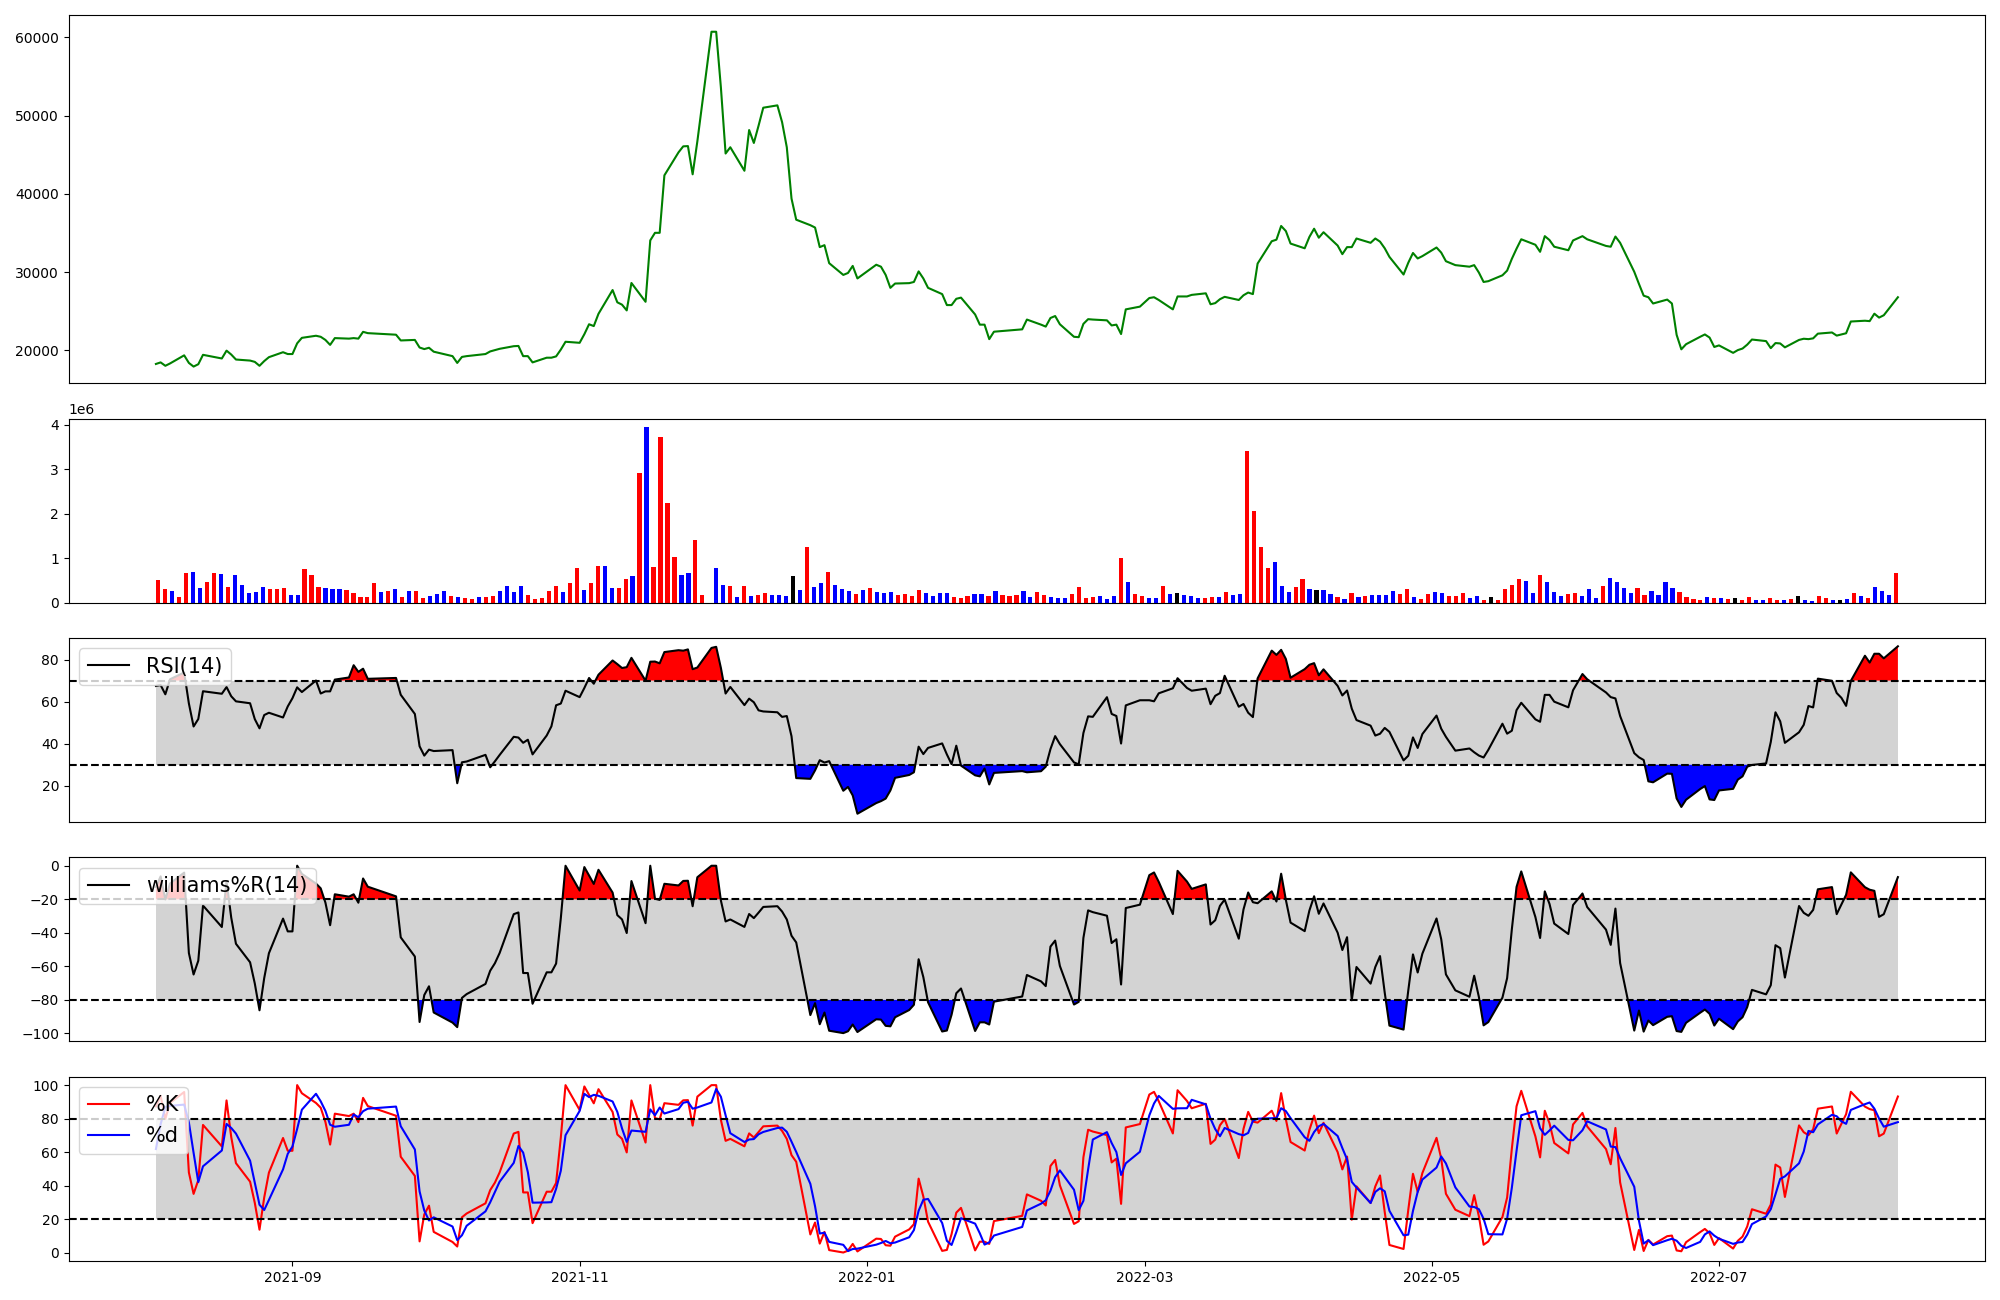Click the 1e6 volume scale label
The height and width of the screenshot is (1300, 2000).
81,410
